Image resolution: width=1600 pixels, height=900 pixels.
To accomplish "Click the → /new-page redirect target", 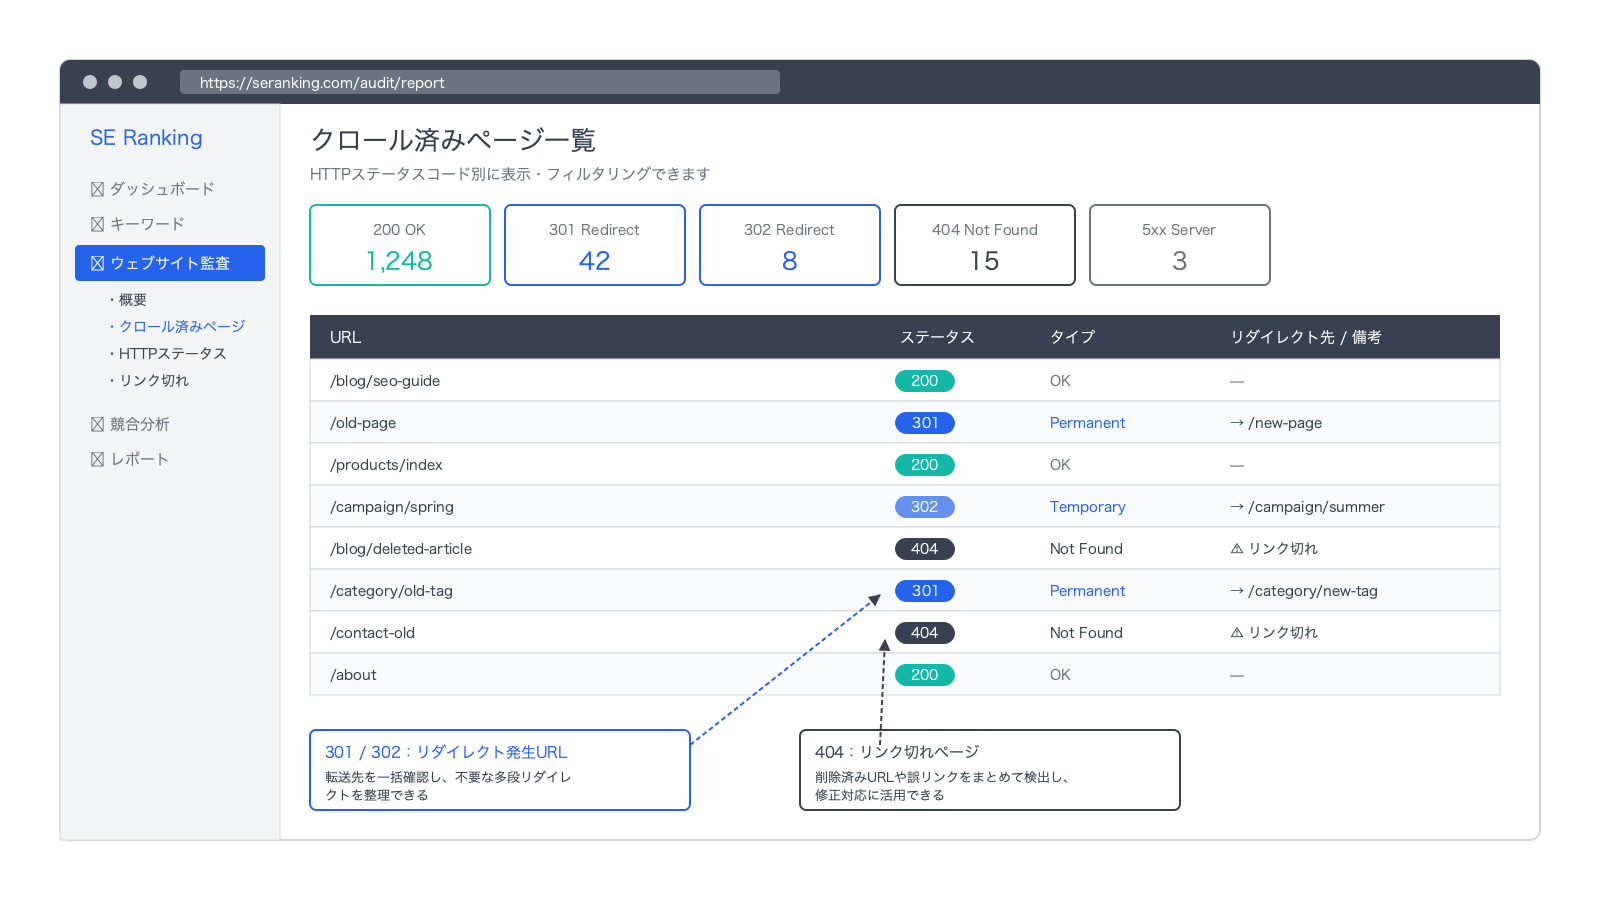I will point(1276,423).
